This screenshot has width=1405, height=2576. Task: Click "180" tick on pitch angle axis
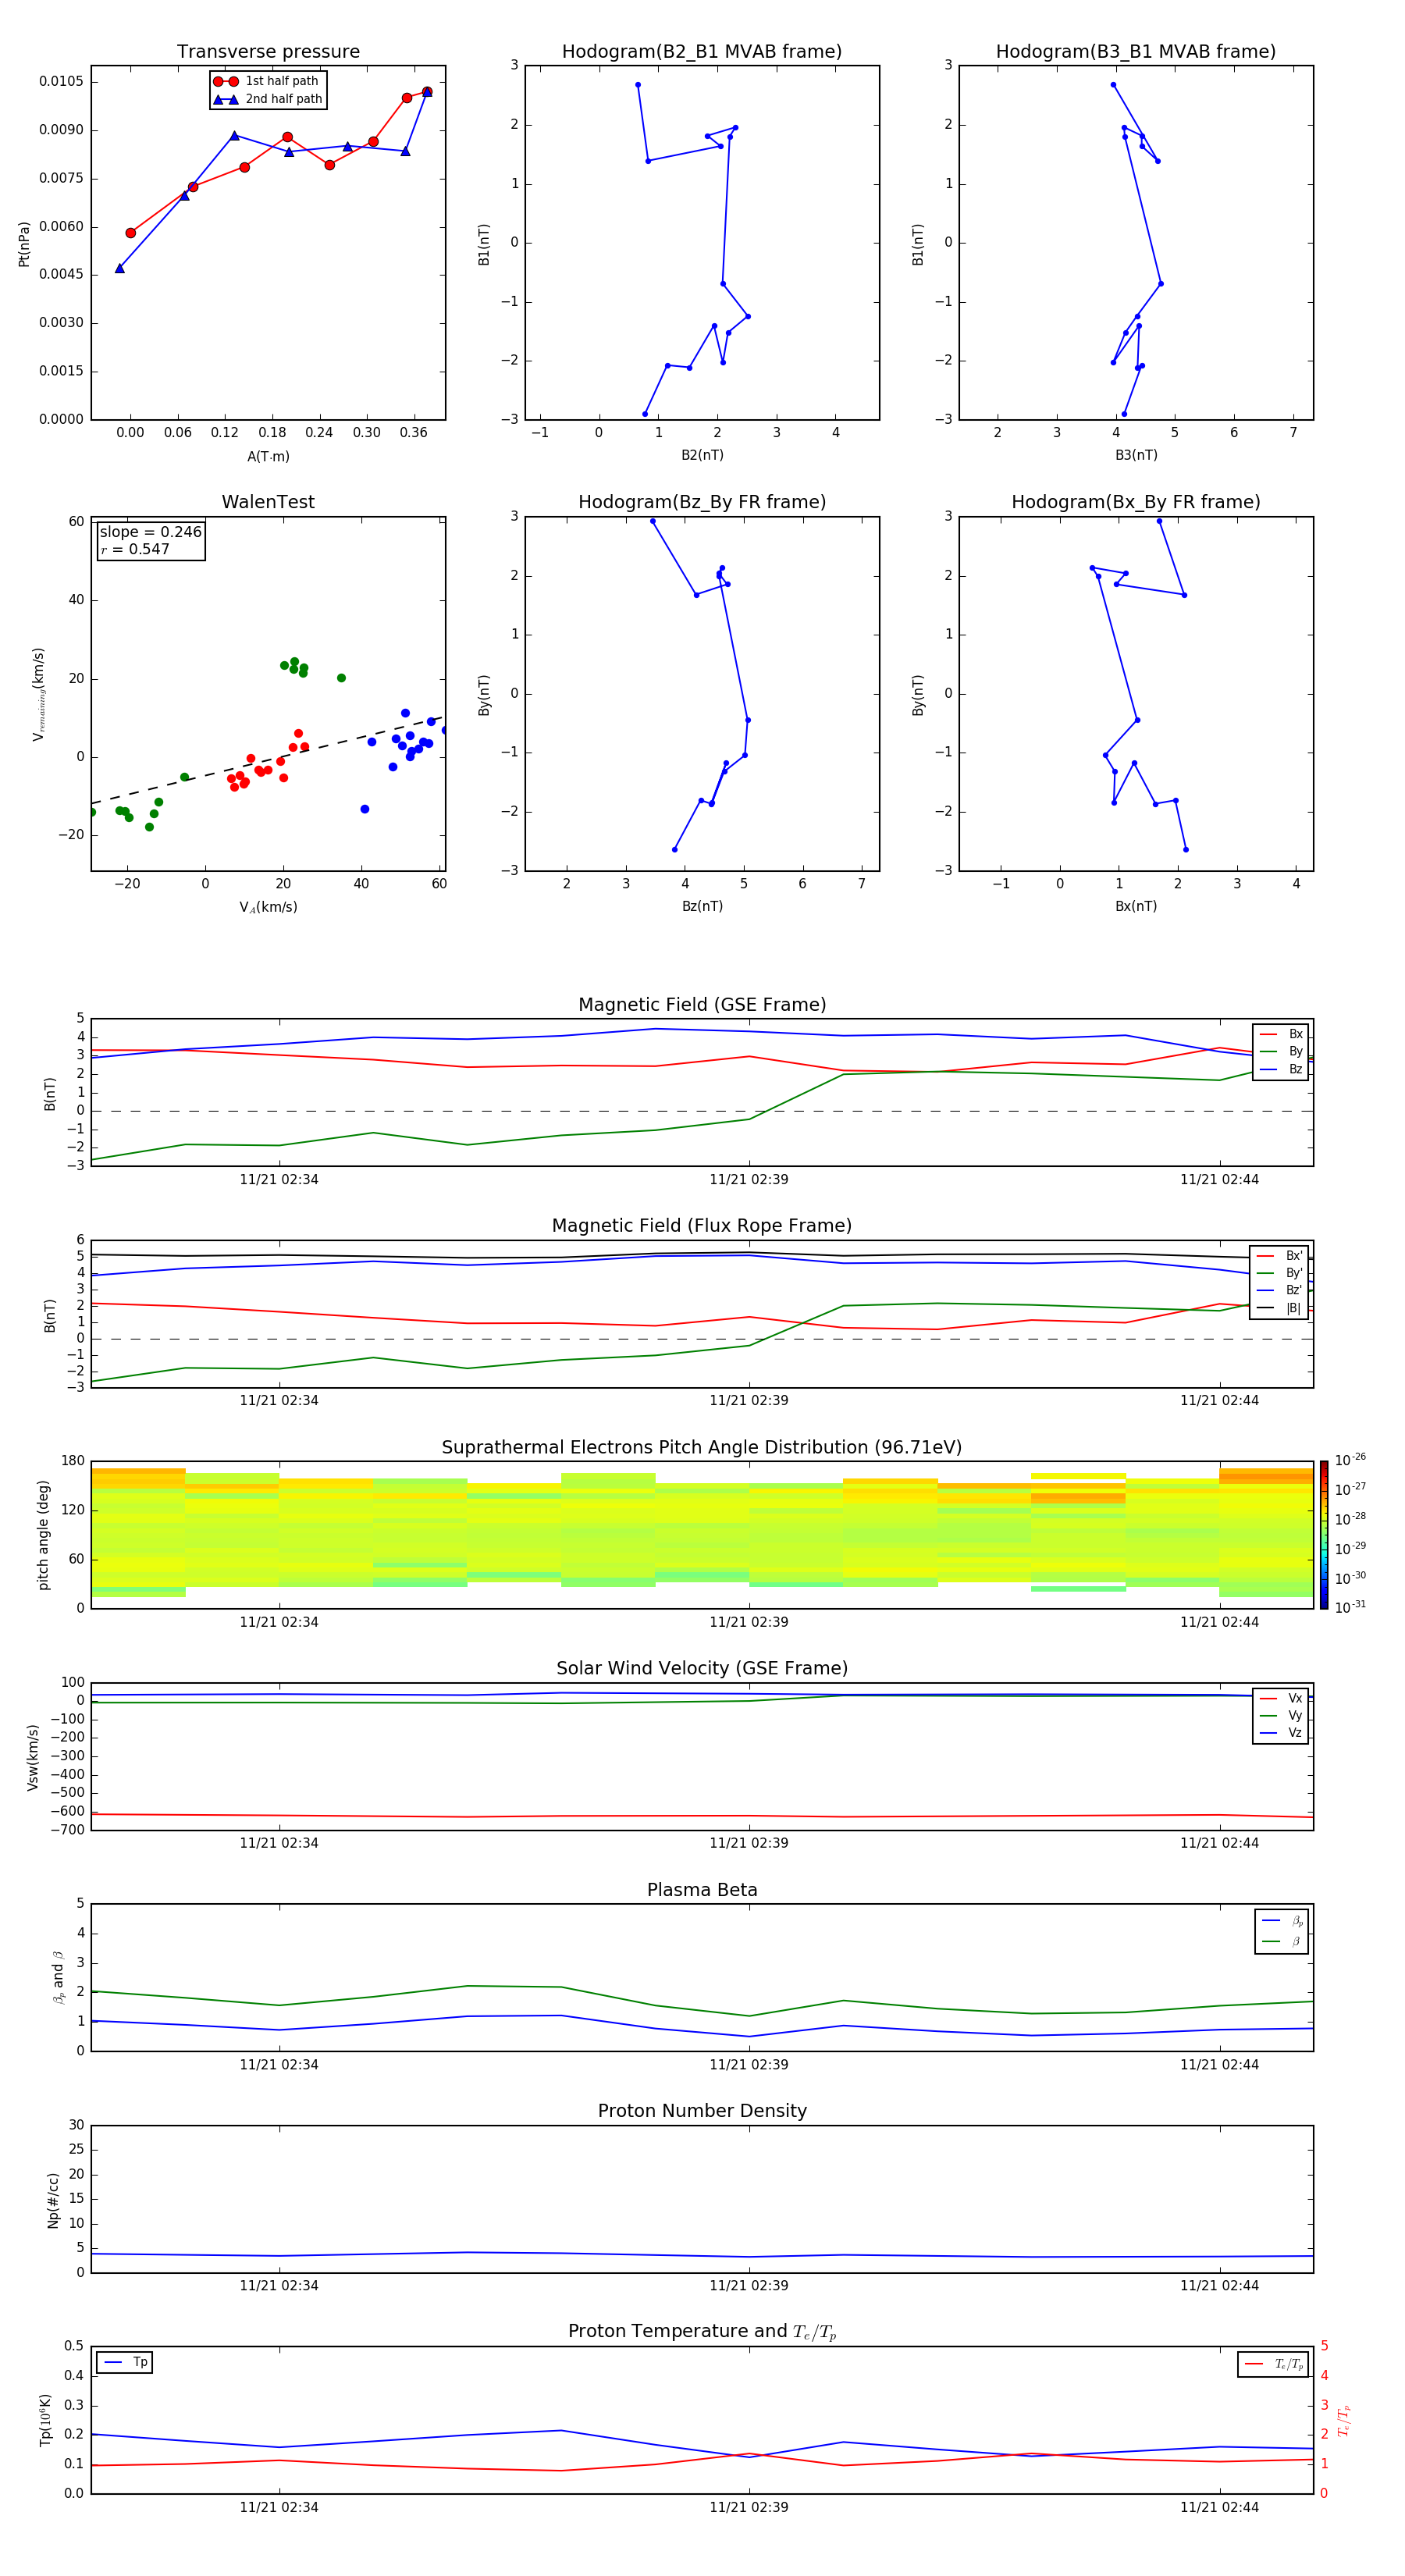73,1461
